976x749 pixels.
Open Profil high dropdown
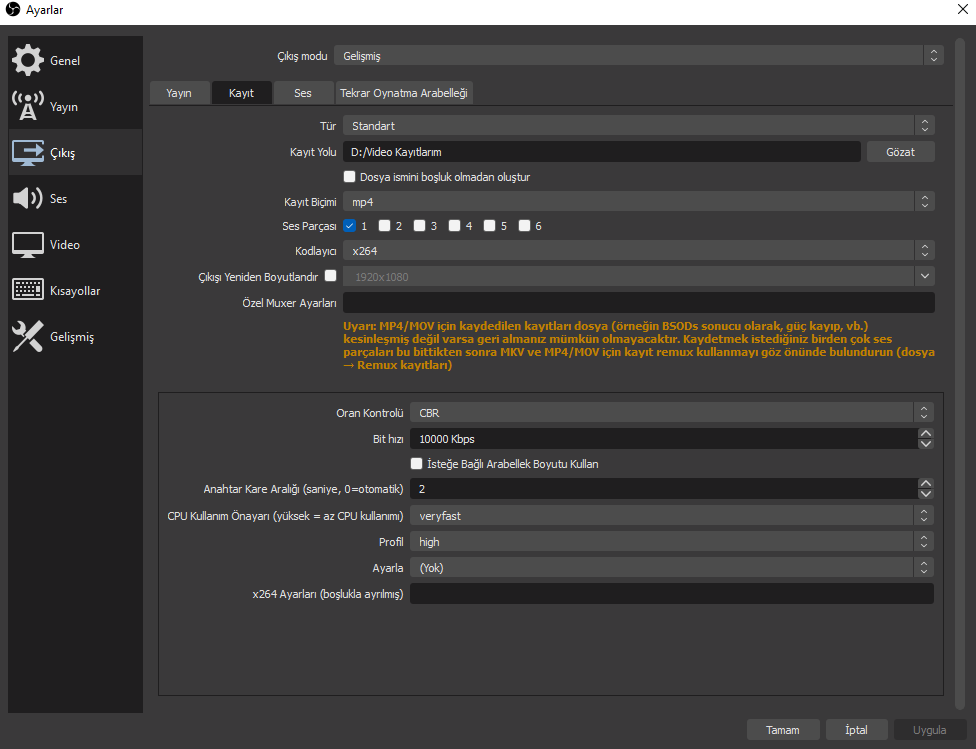[x=672, y=542]
